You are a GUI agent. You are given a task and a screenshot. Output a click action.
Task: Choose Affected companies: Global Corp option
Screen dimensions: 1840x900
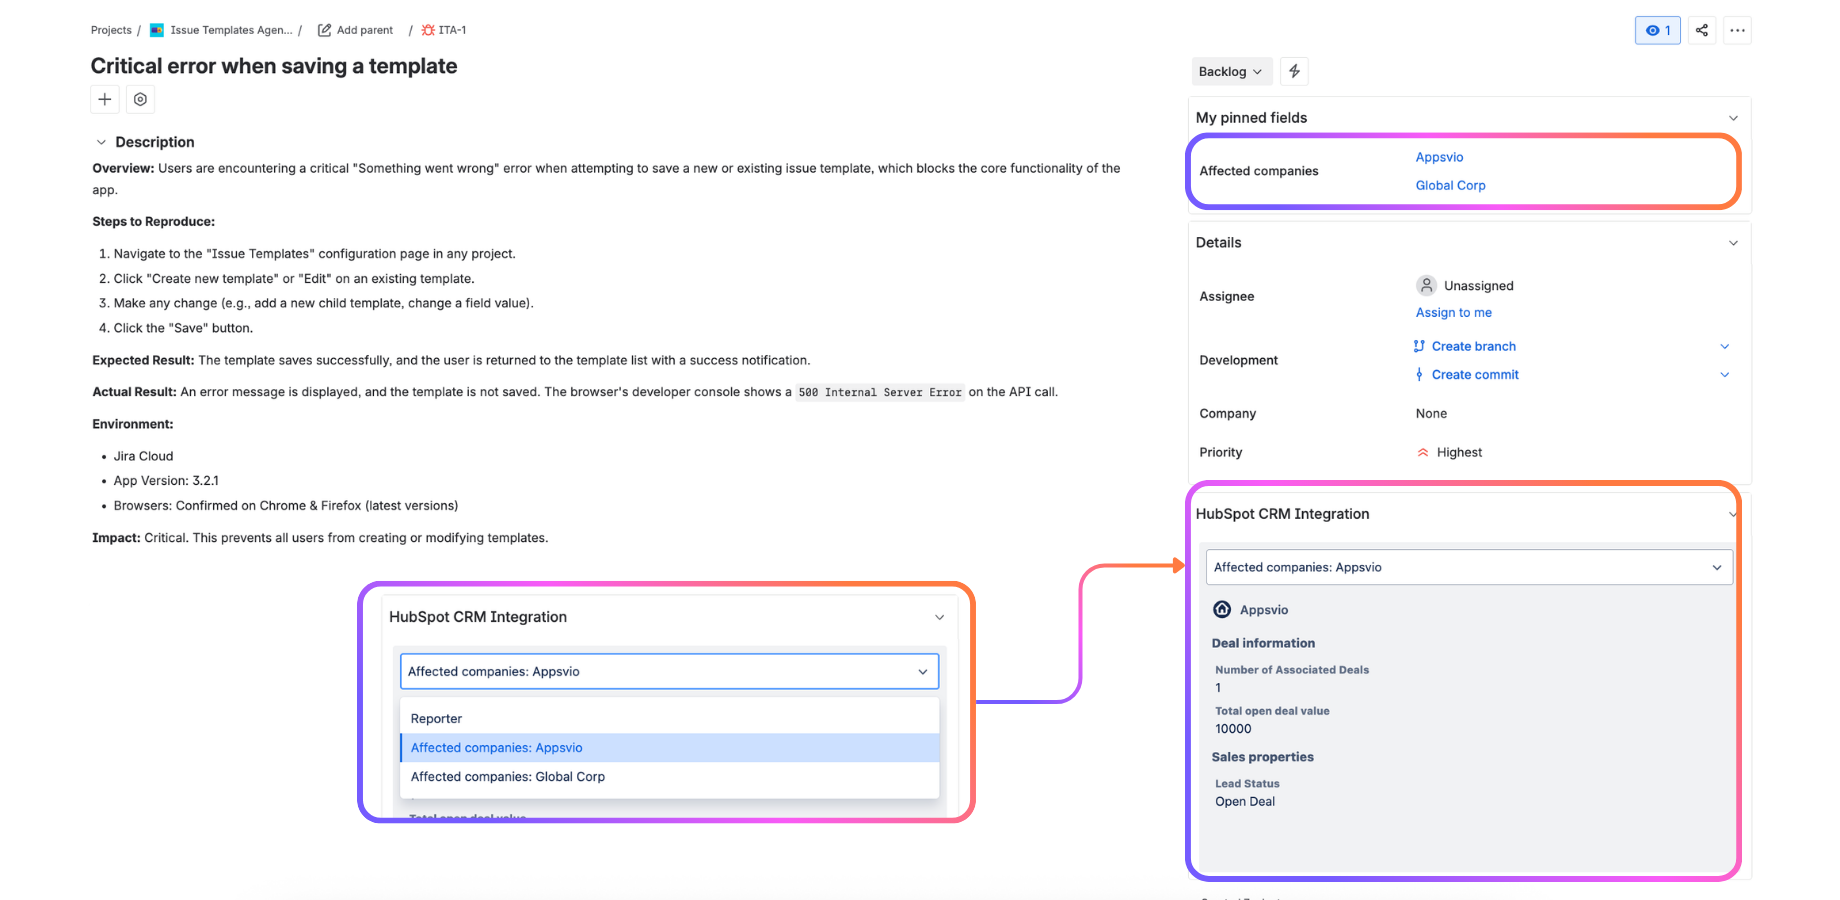tap(508, 776)
